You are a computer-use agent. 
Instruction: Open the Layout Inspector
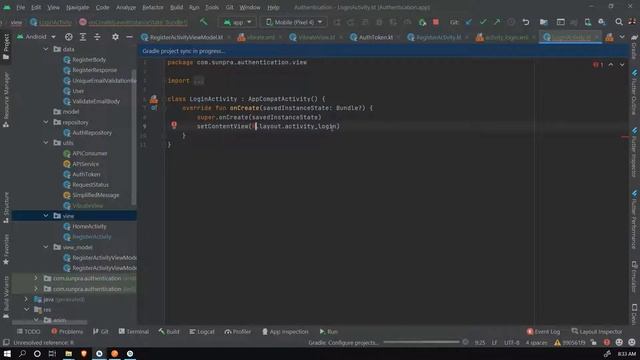point(597,331)
